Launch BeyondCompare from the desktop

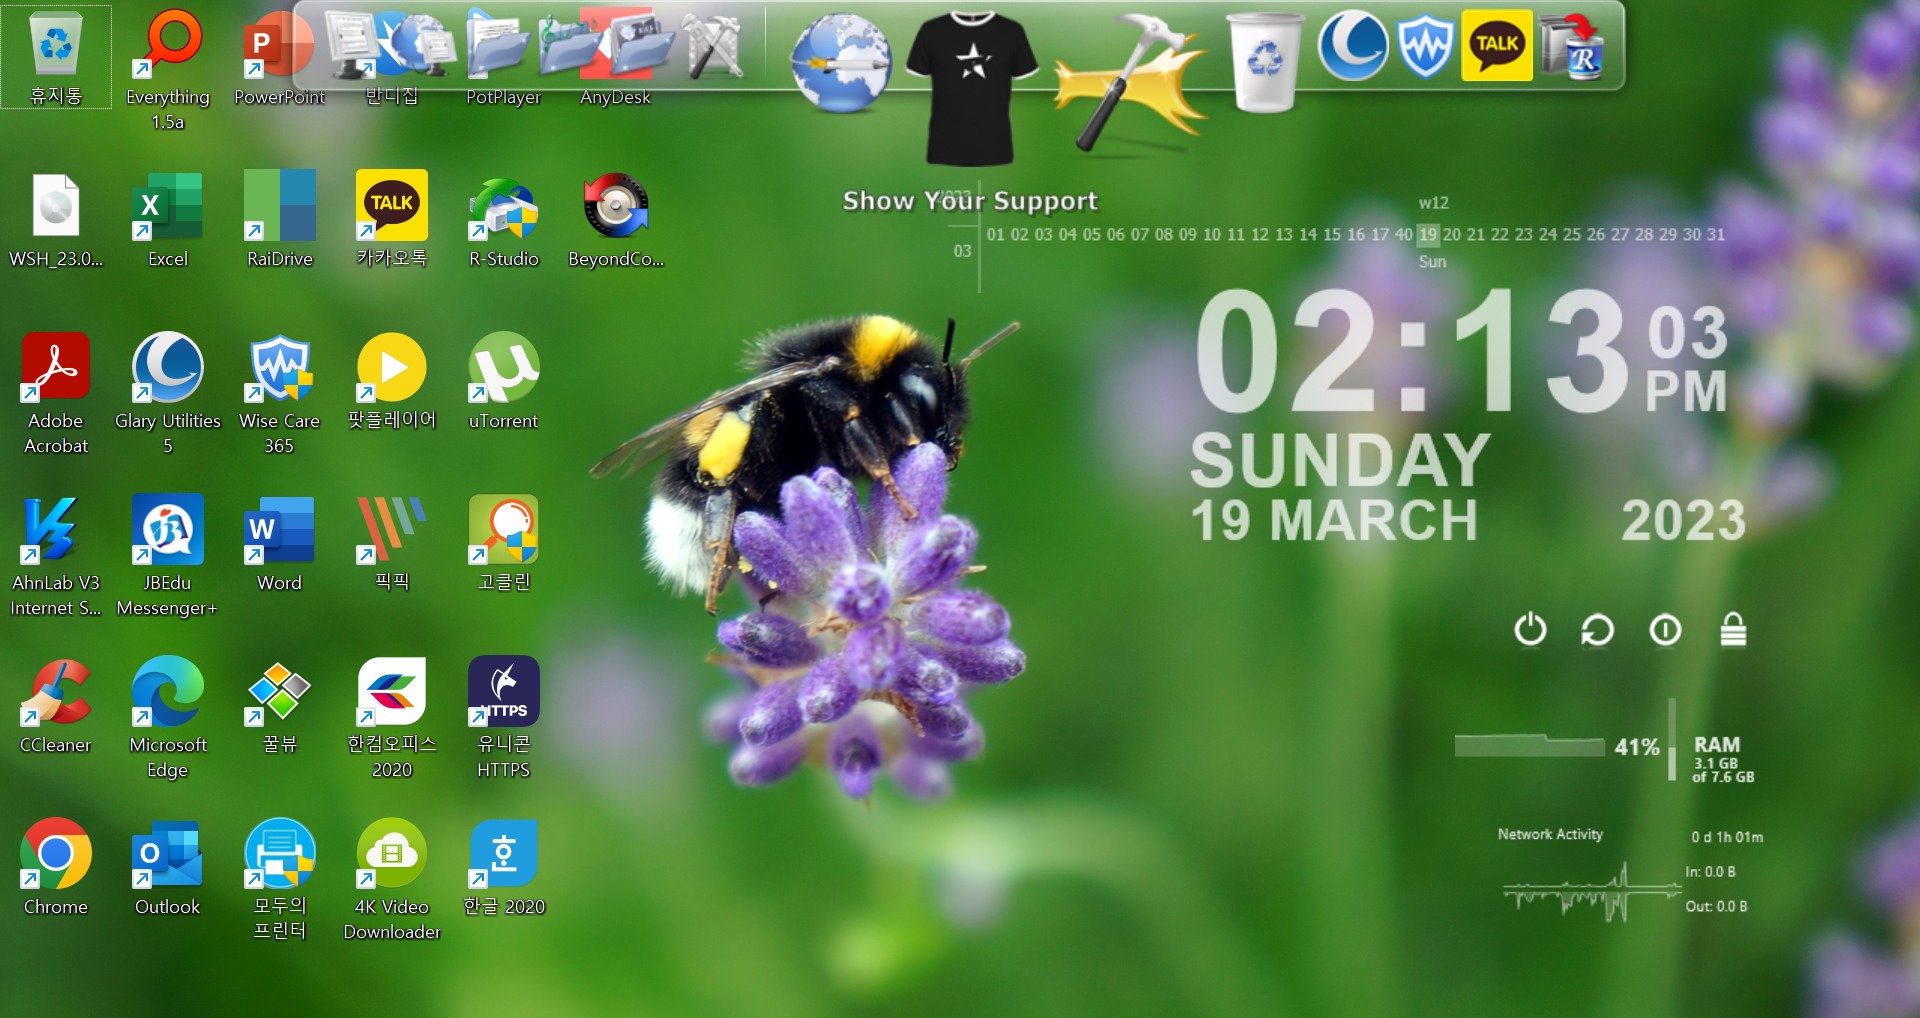click(x=616, y=220)
